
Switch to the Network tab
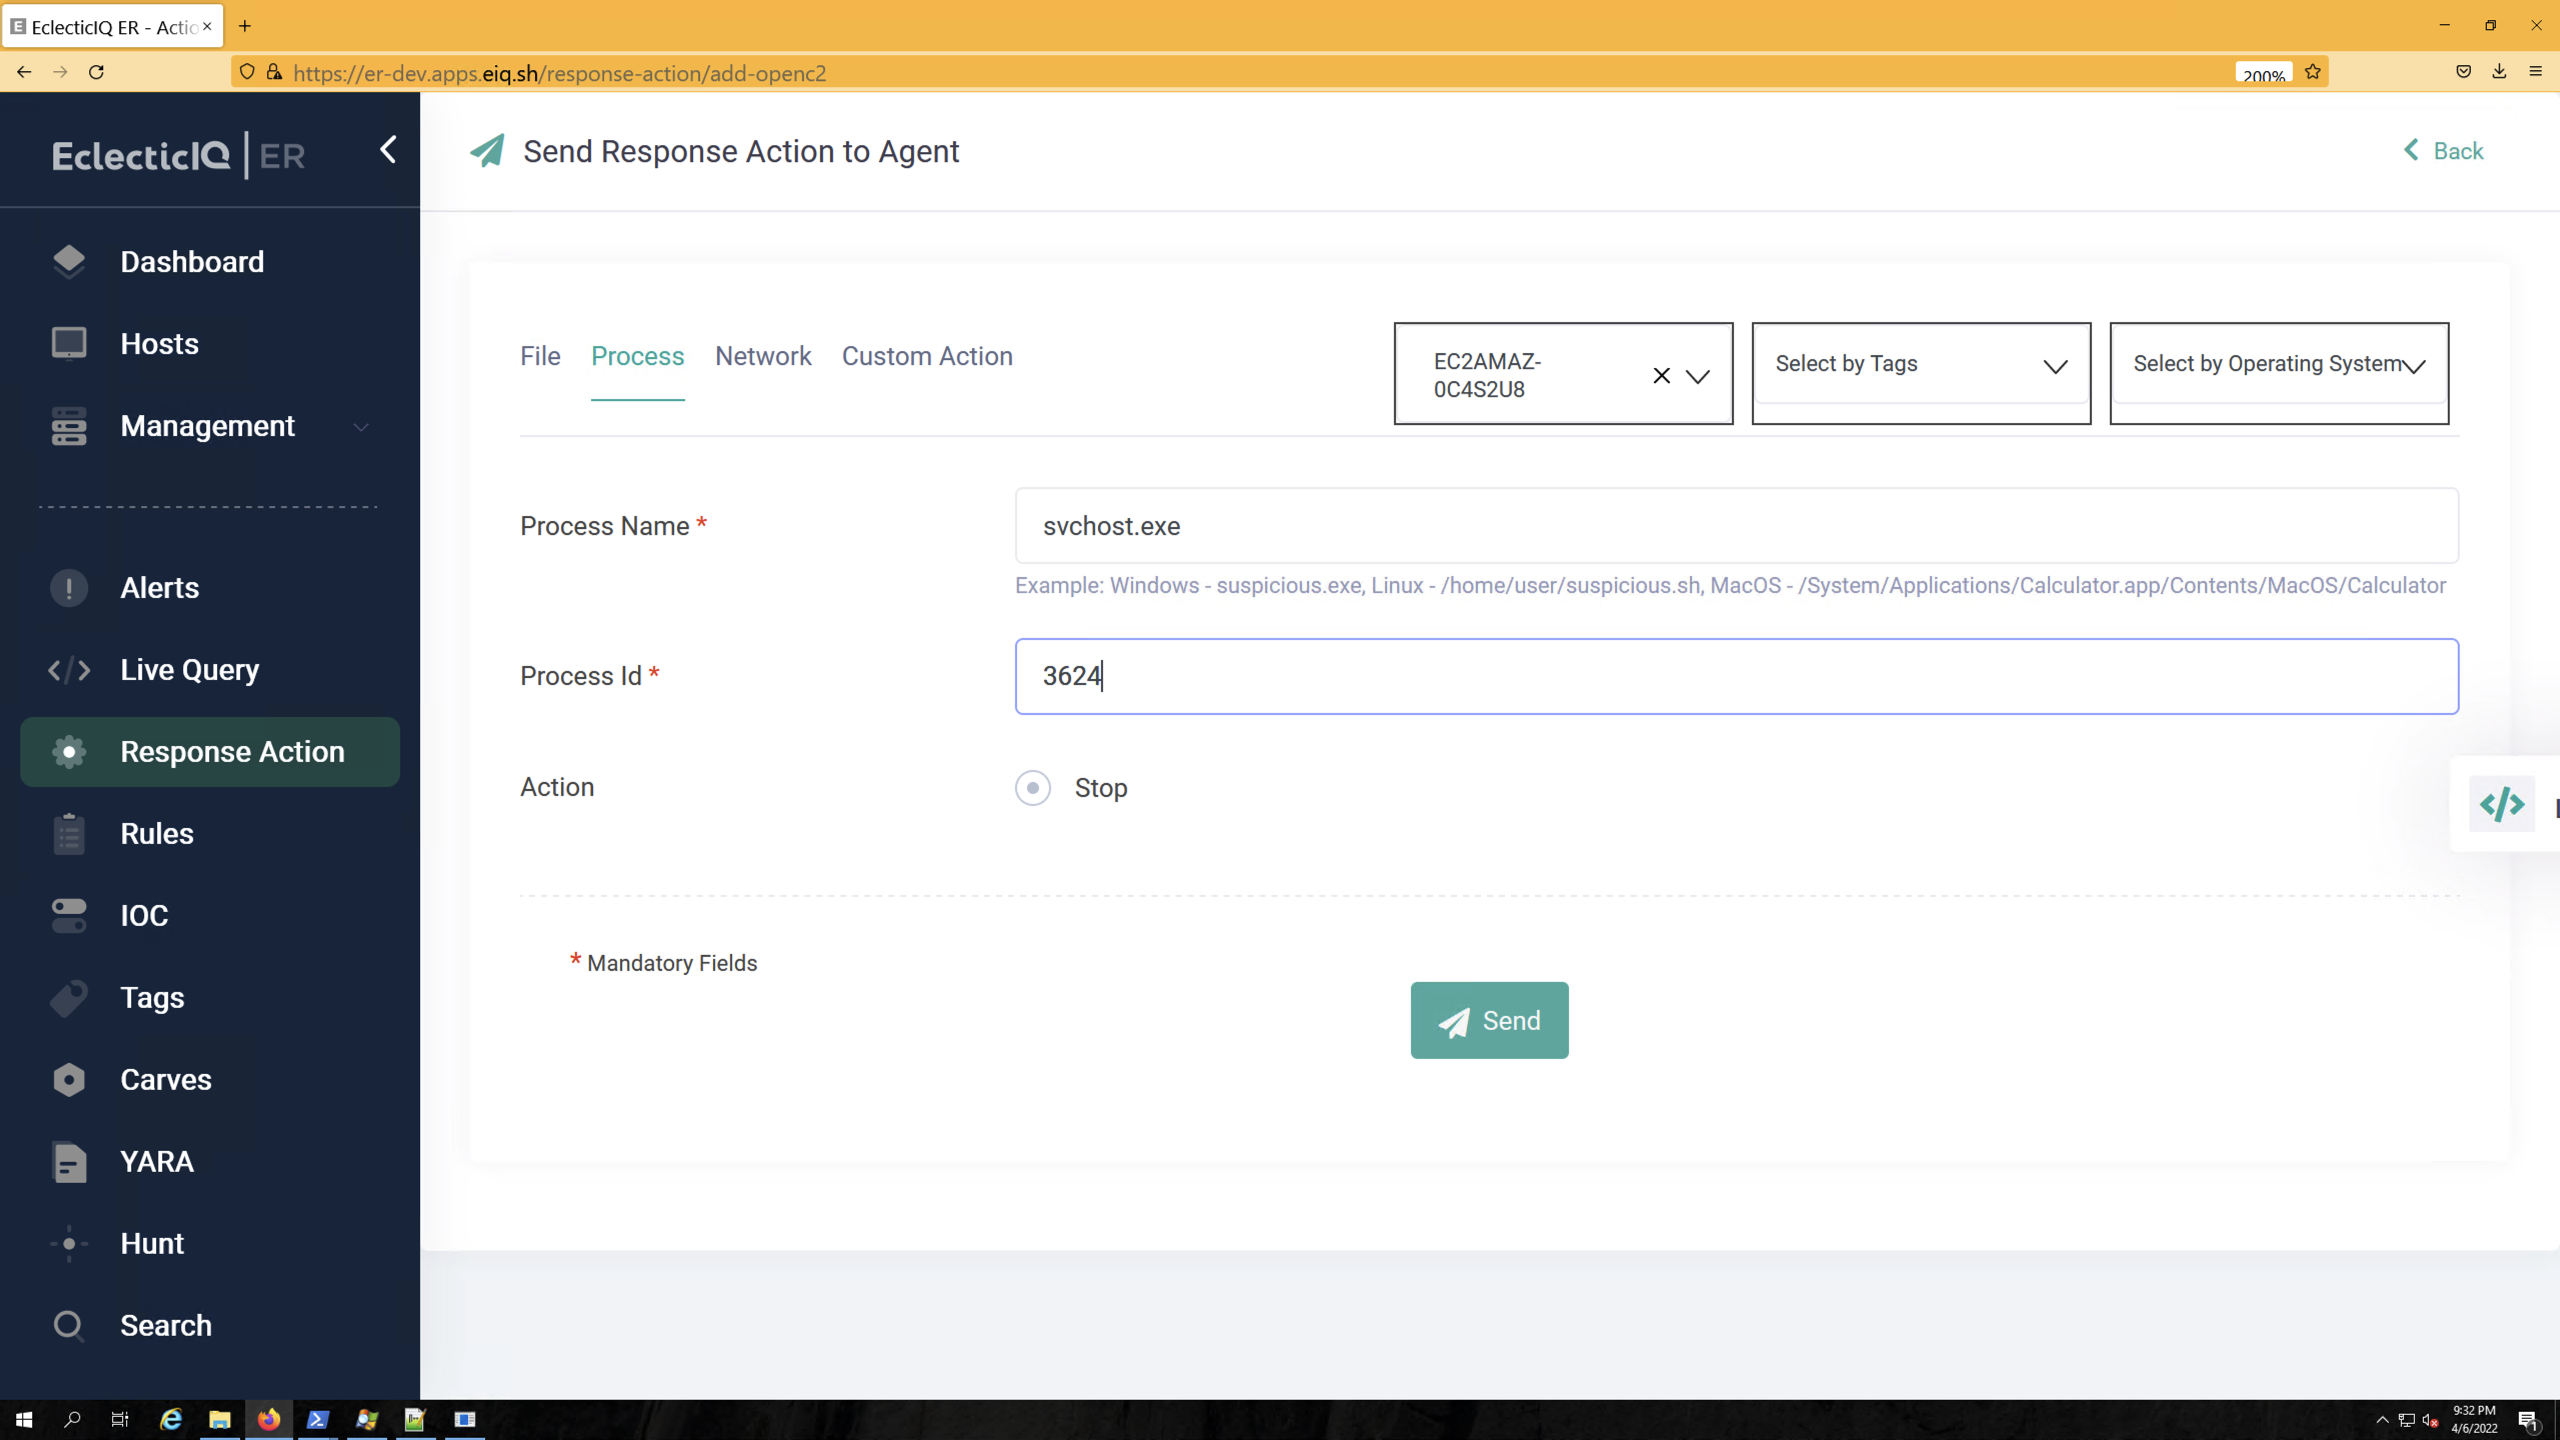click(763, 356)
